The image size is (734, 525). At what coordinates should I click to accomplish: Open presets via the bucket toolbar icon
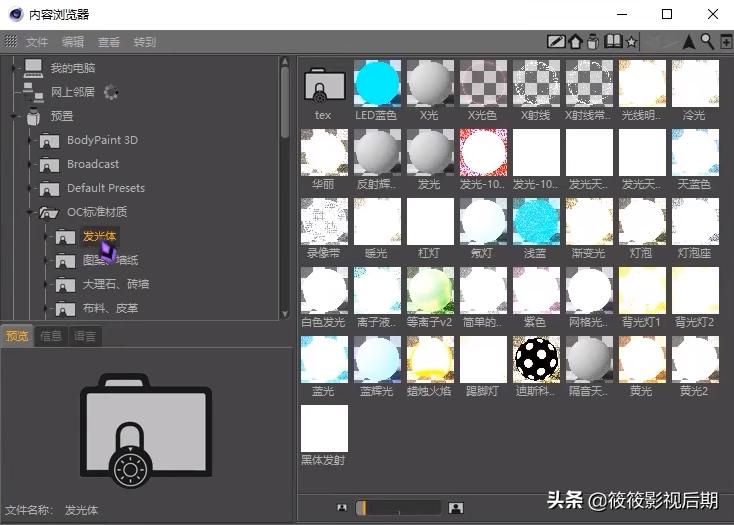tap(593, 42)
